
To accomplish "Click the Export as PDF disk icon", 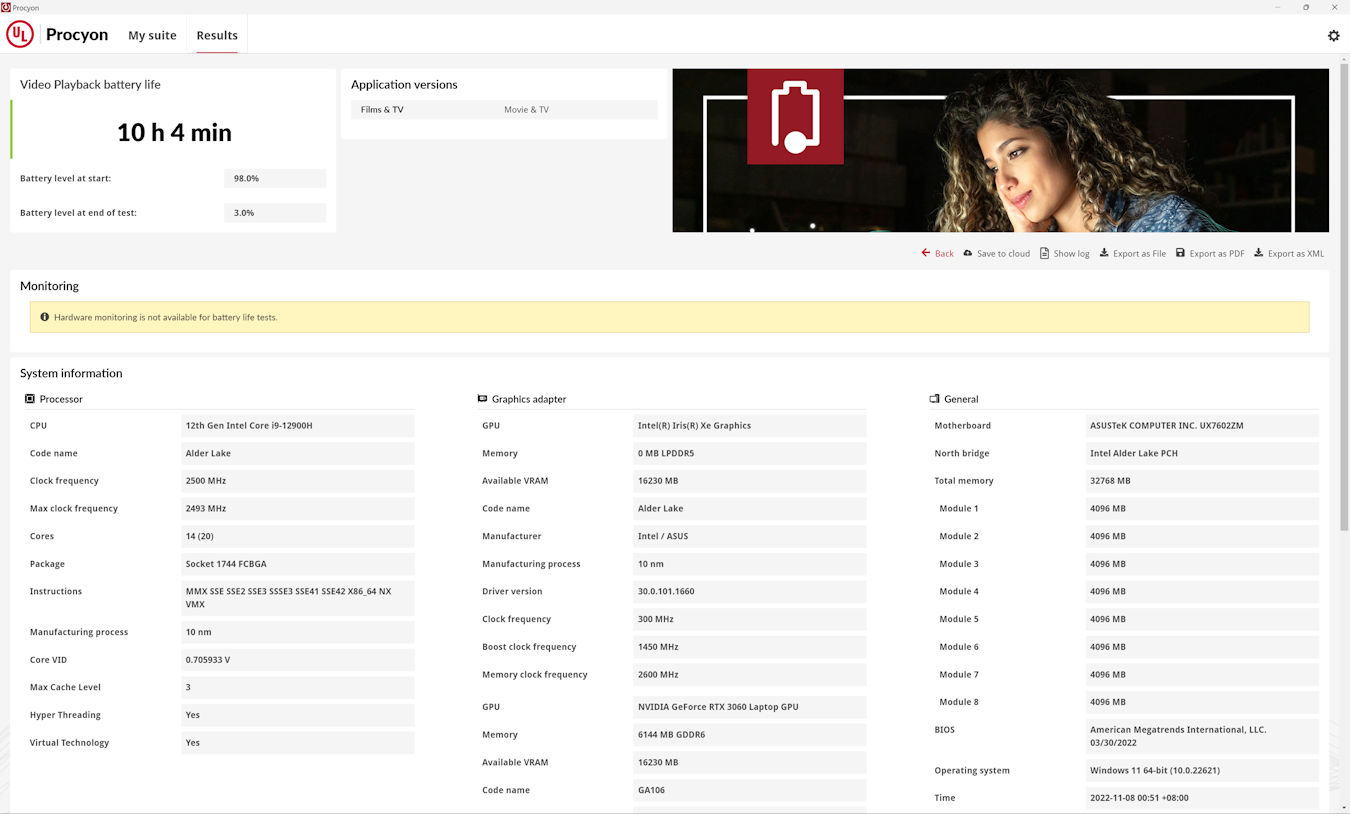I will pos(1180,253).
